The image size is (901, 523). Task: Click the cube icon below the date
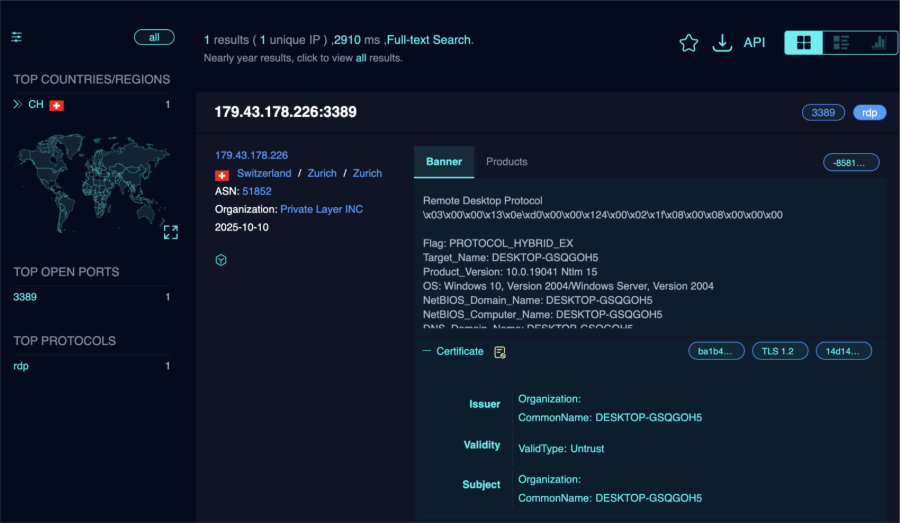click(x=221, y=260)
